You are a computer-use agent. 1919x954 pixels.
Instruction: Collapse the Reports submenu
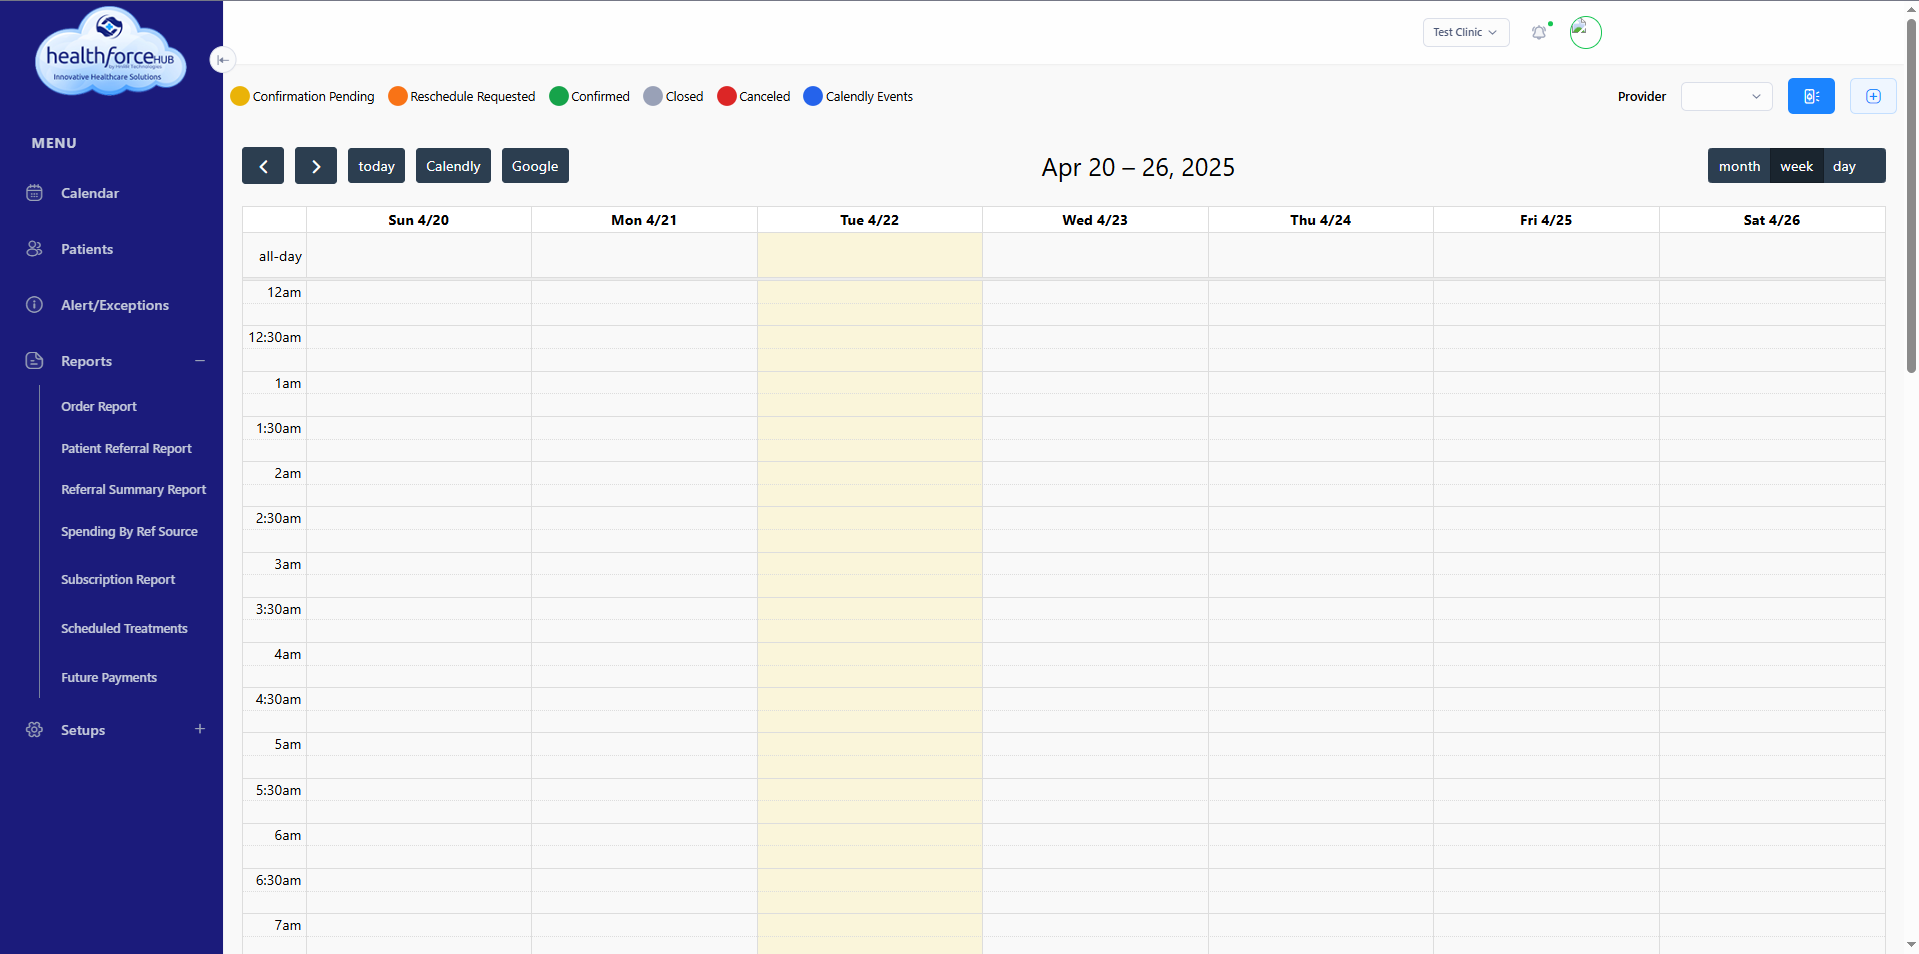199,361
